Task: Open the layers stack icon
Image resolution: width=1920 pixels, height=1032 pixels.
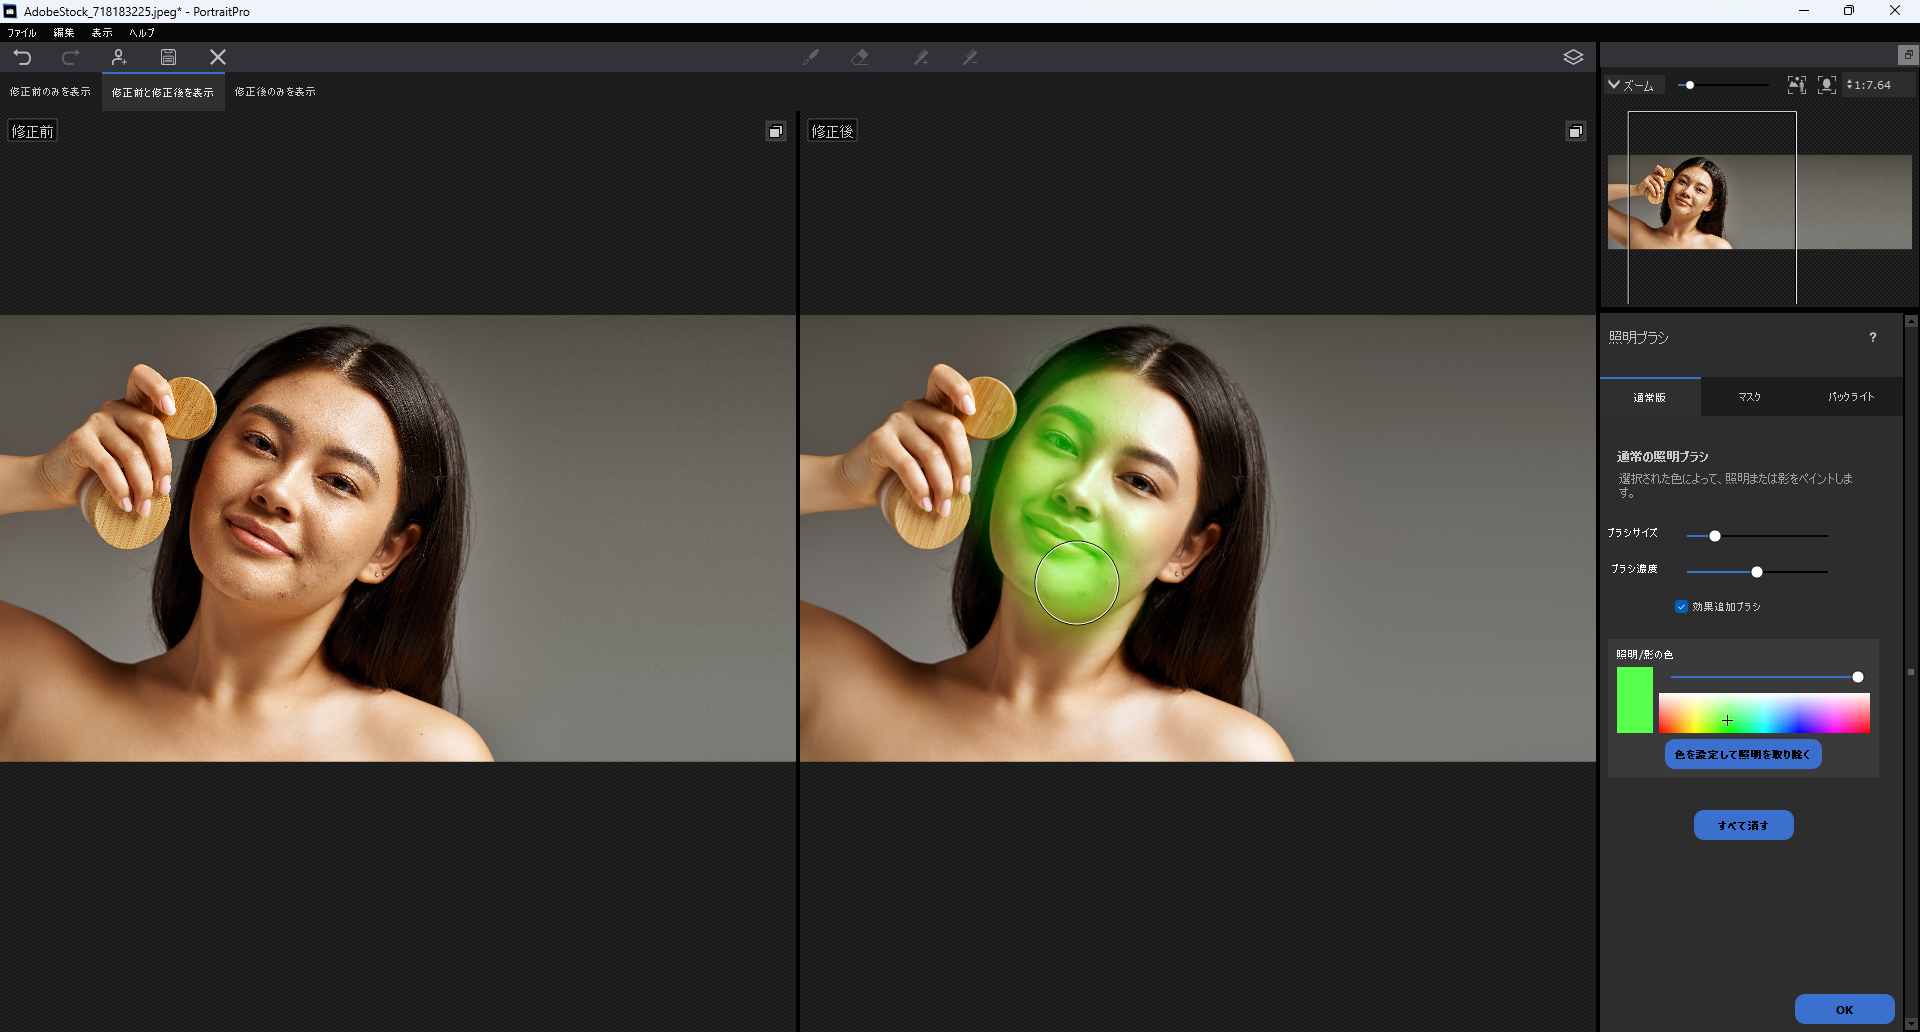Action: (x=1573, y=57)
